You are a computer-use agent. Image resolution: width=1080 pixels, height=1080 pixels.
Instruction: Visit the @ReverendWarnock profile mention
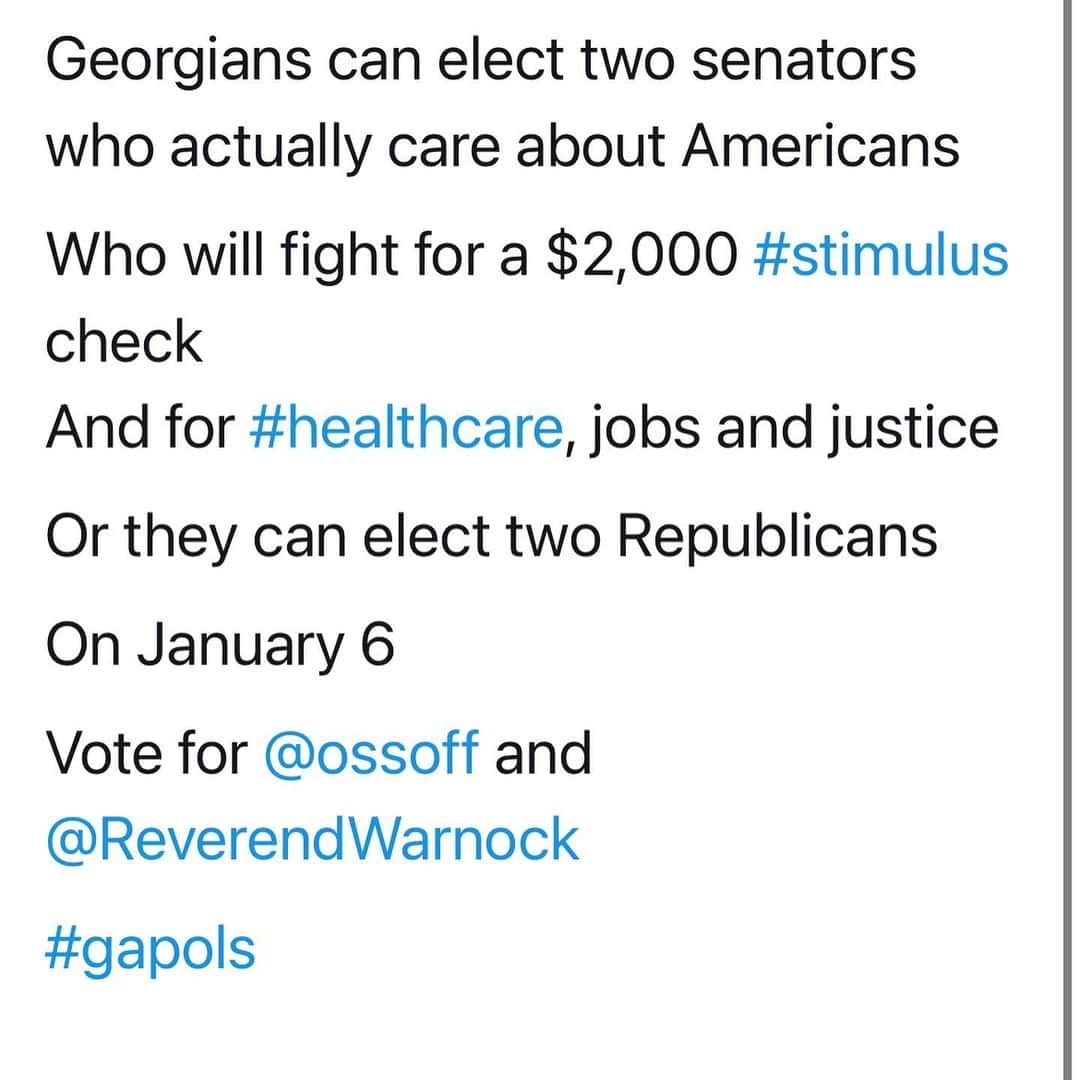point(312,840)
